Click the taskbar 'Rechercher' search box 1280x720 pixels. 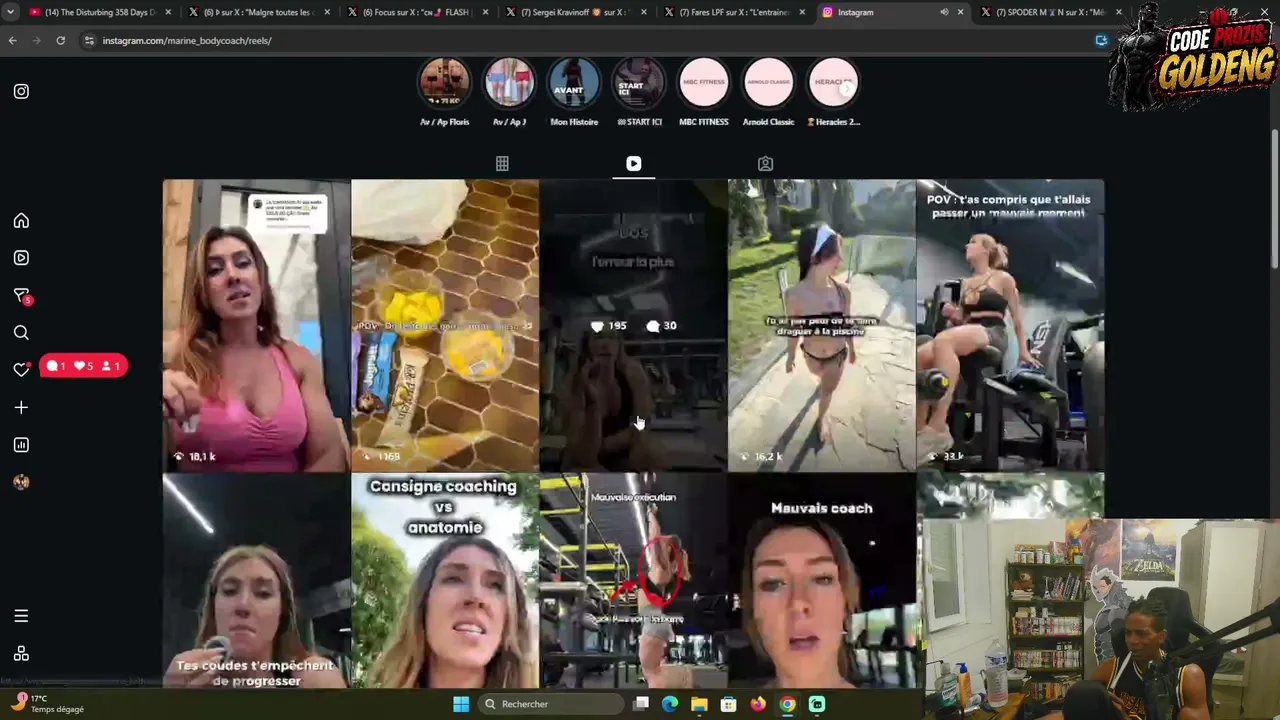click(553, 704)
